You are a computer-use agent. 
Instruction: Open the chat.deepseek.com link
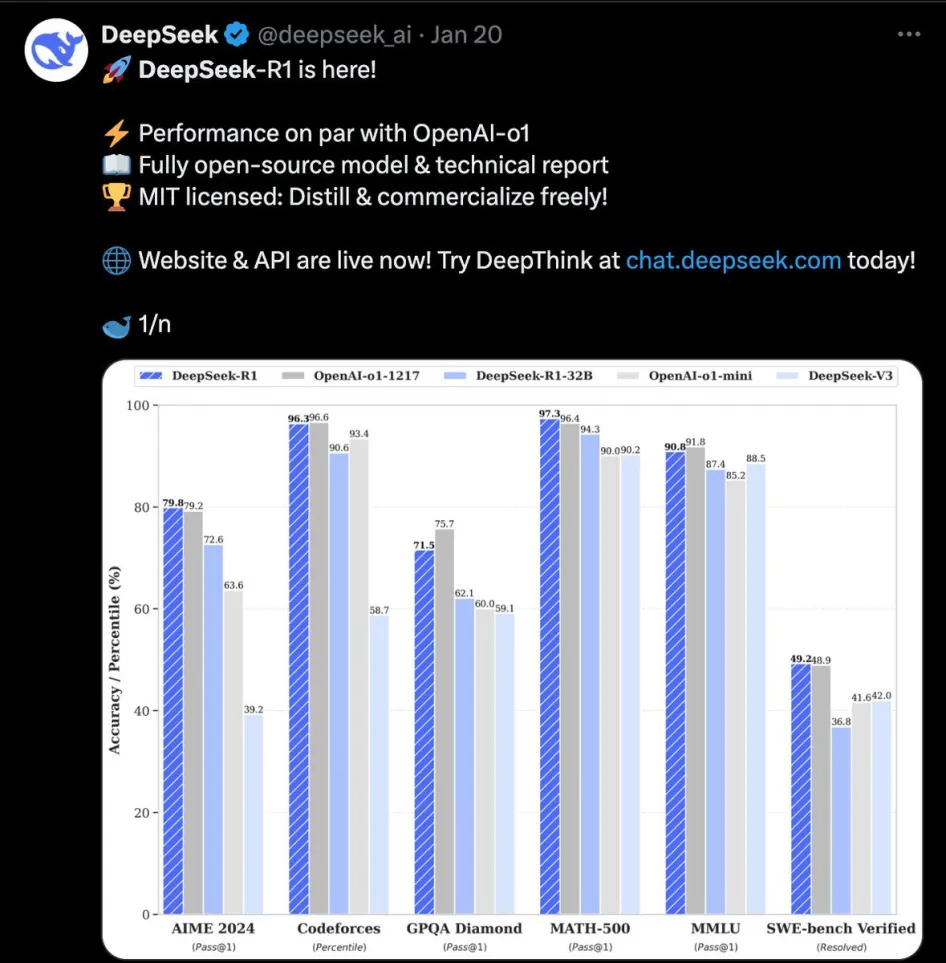[x=733, y=261]
